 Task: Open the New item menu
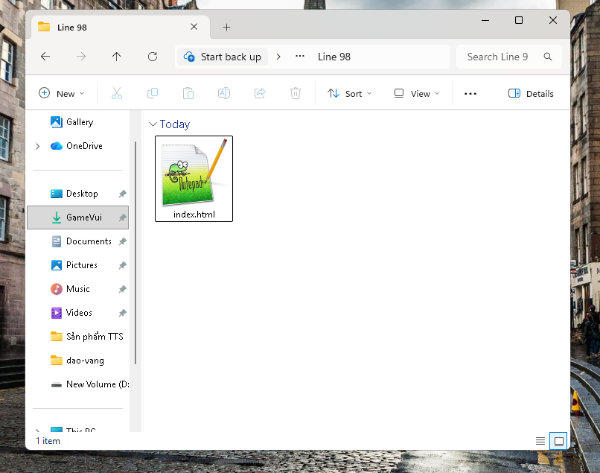point(61,93)
